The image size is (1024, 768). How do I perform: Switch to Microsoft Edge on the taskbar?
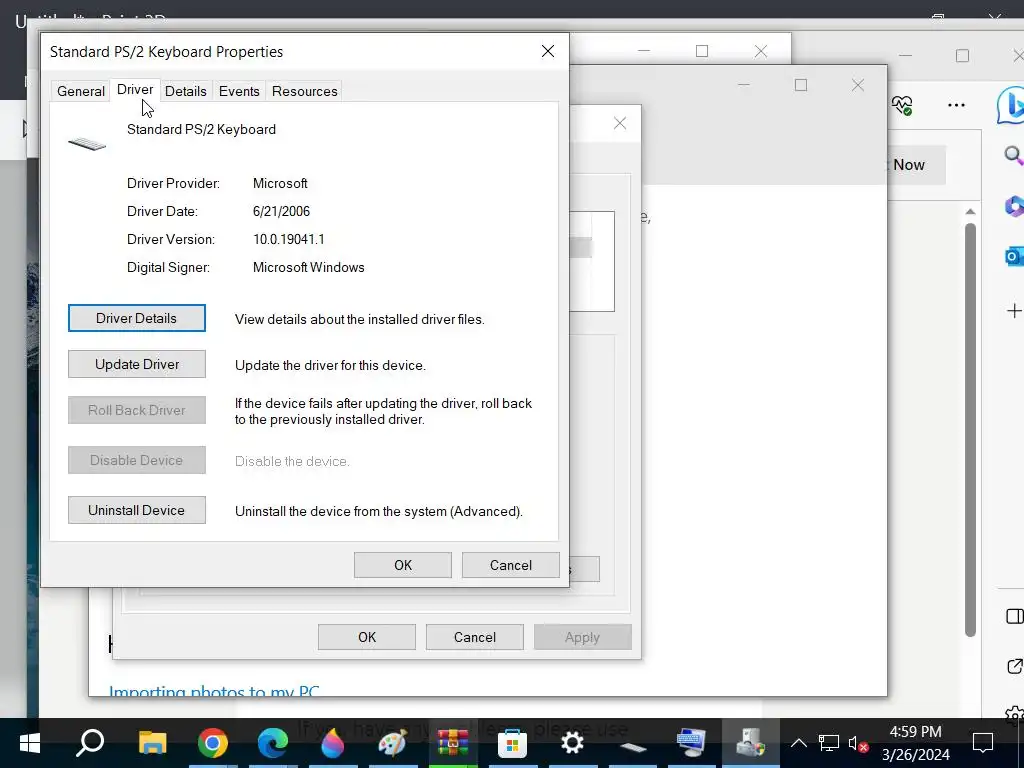[x=272, y=743]
